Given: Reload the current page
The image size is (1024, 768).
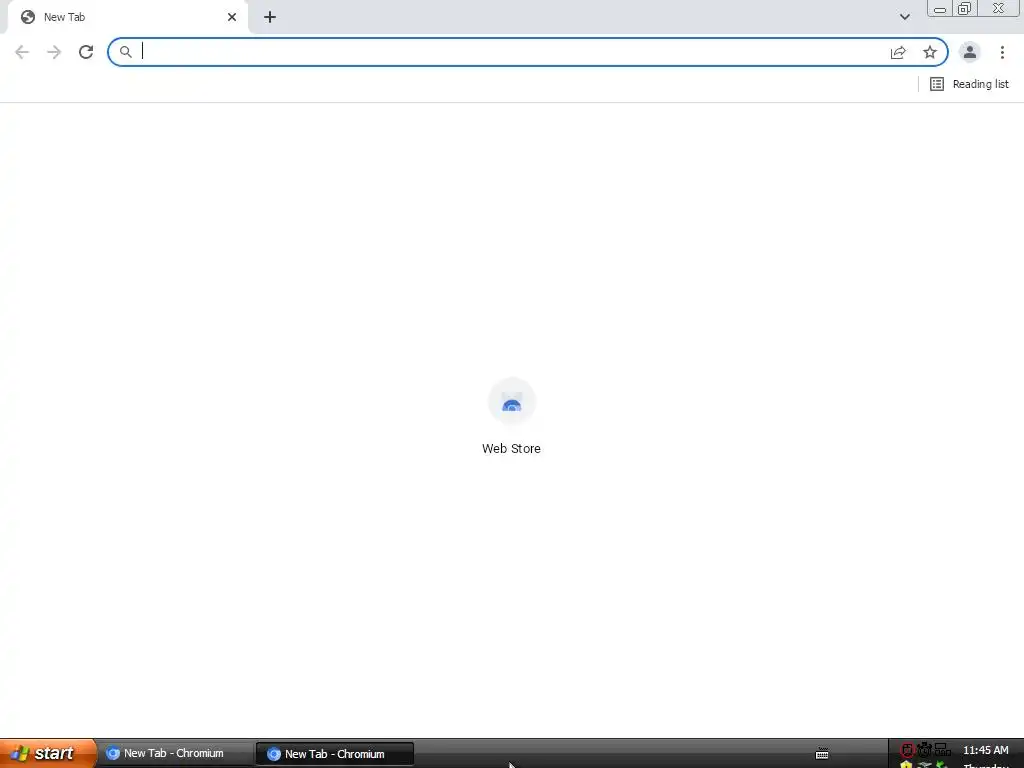Looking at the screenshot, I should pos(86,52).
